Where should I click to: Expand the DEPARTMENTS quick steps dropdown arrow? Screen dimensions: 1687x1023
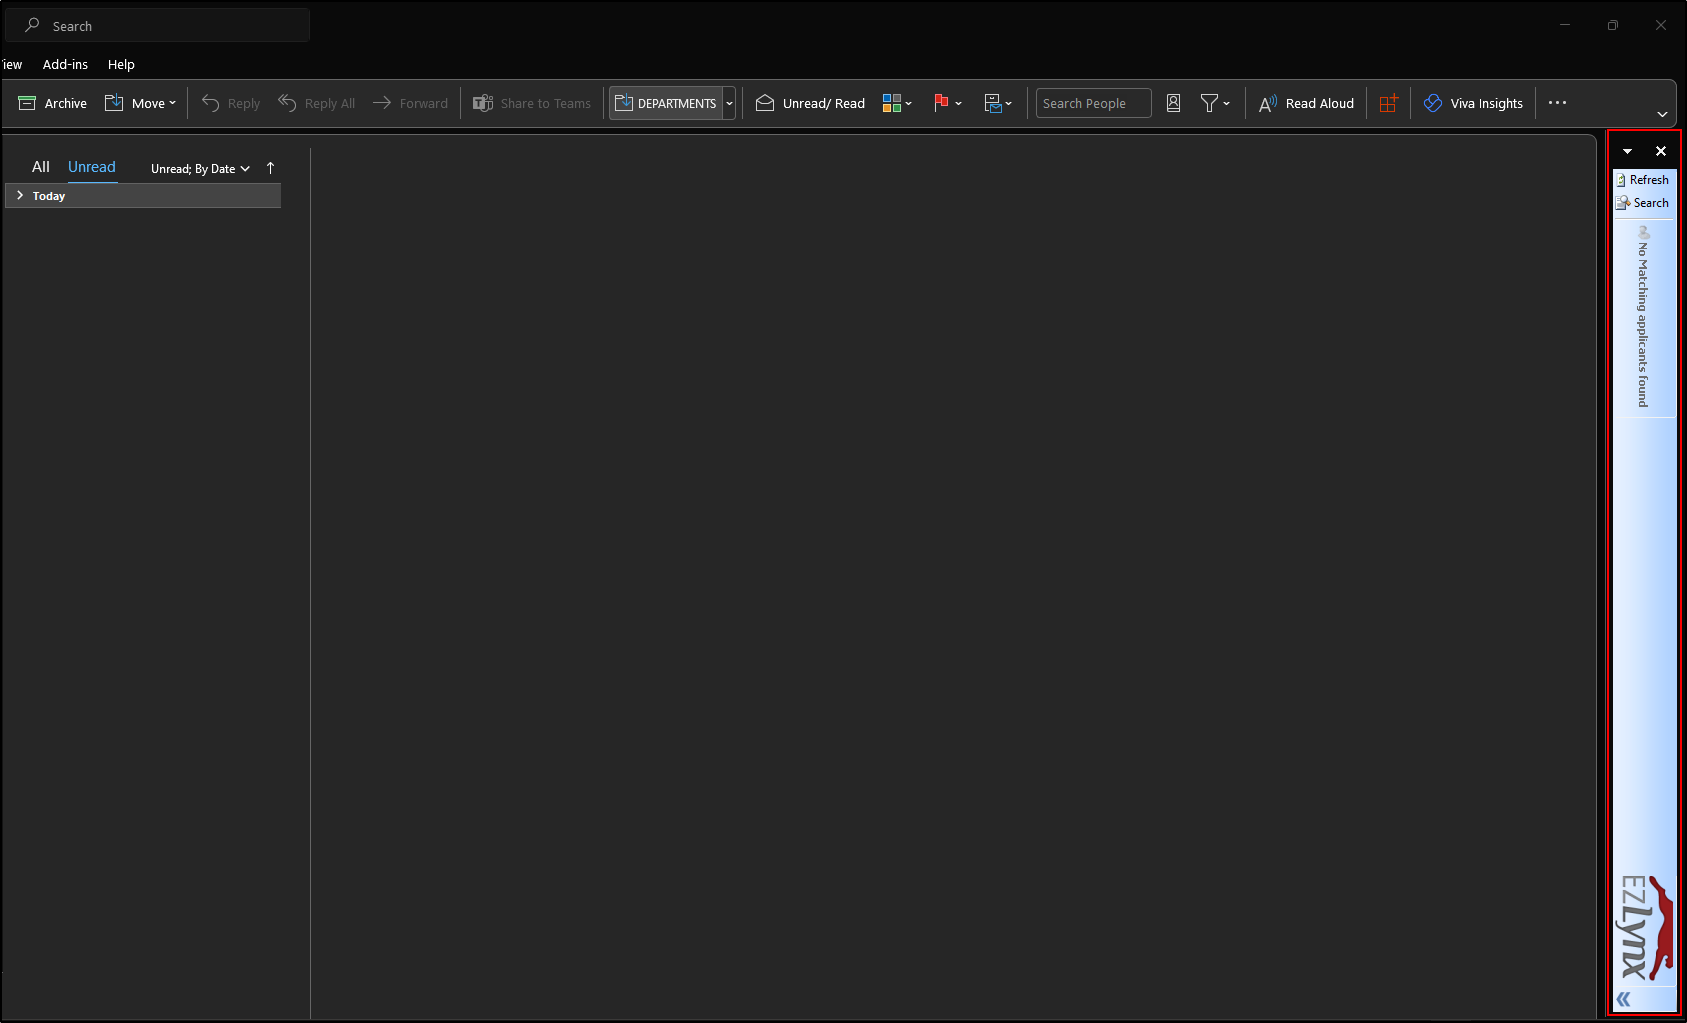click(x=729, y=103)
